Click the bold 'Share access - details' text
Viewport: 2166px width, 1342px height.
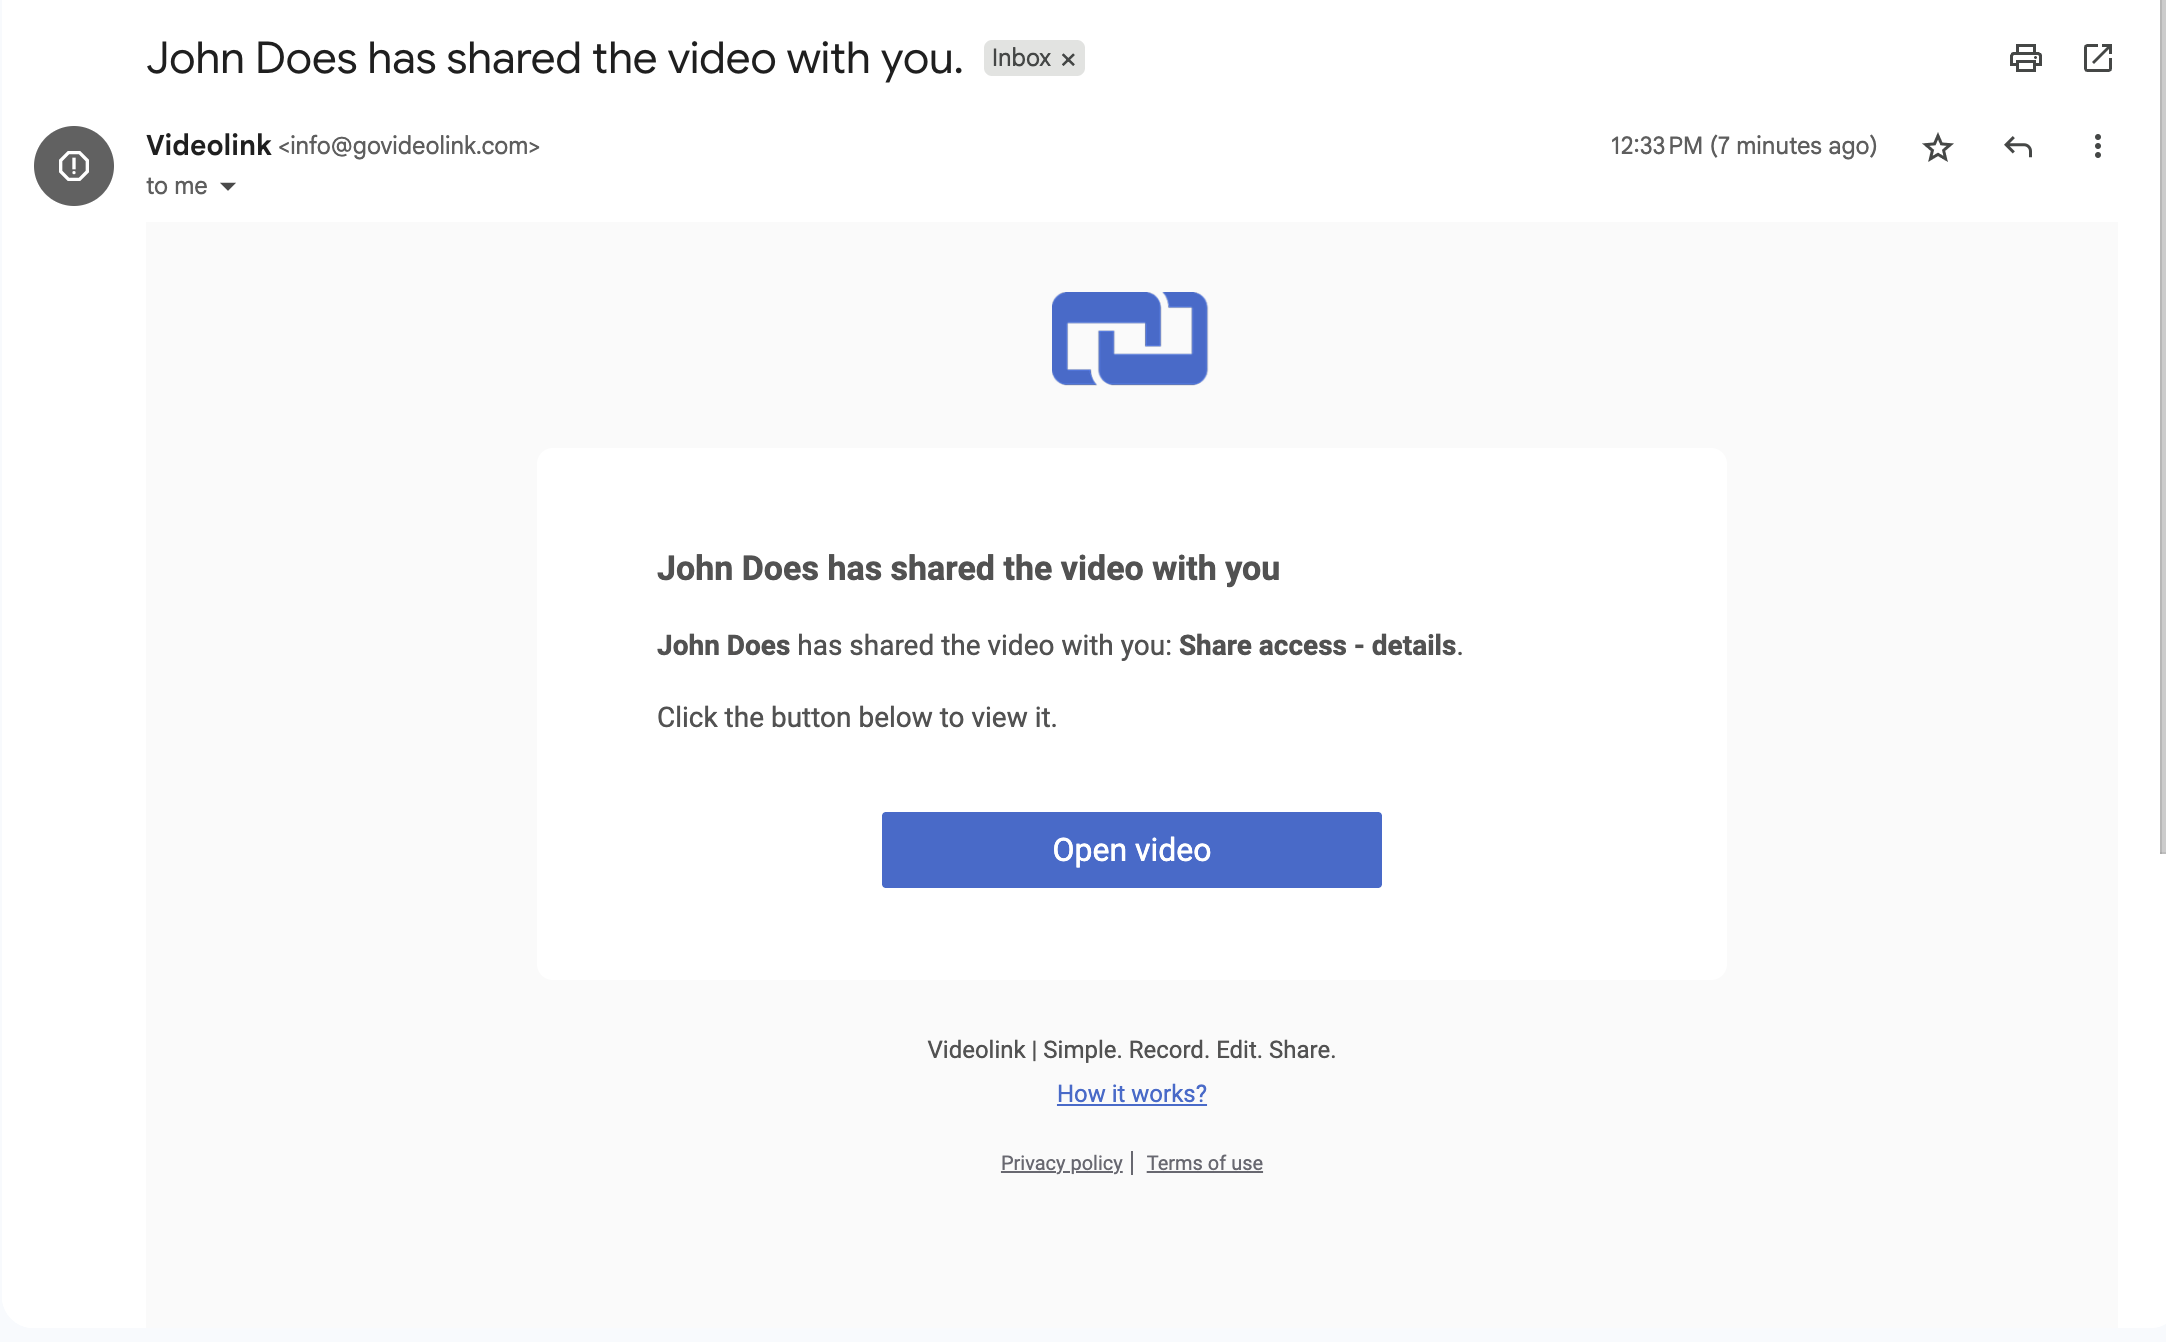coord(1316,645)
